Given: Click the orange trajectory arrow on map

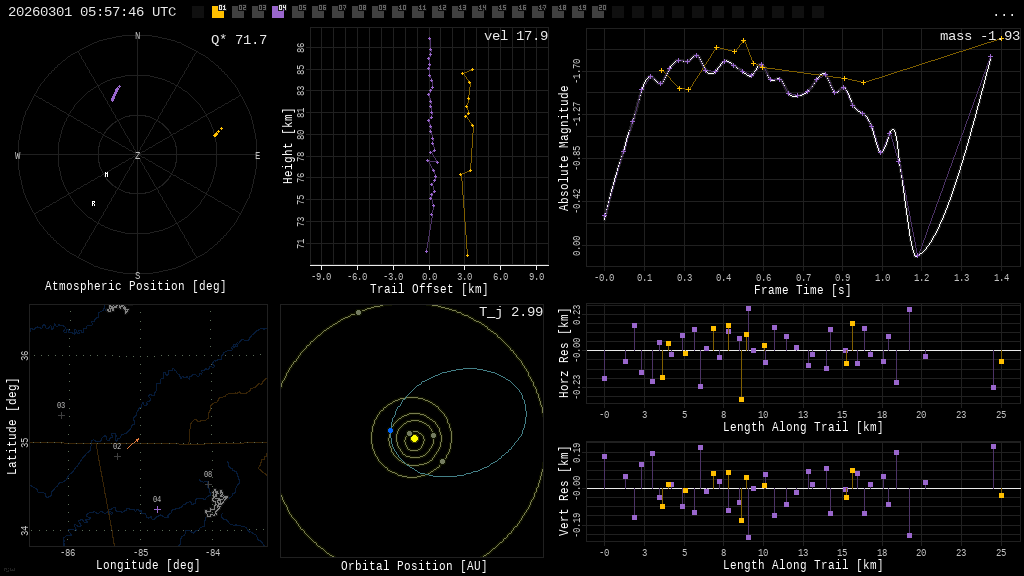Looking at the screenshot, I should click(x=133, y=442).
